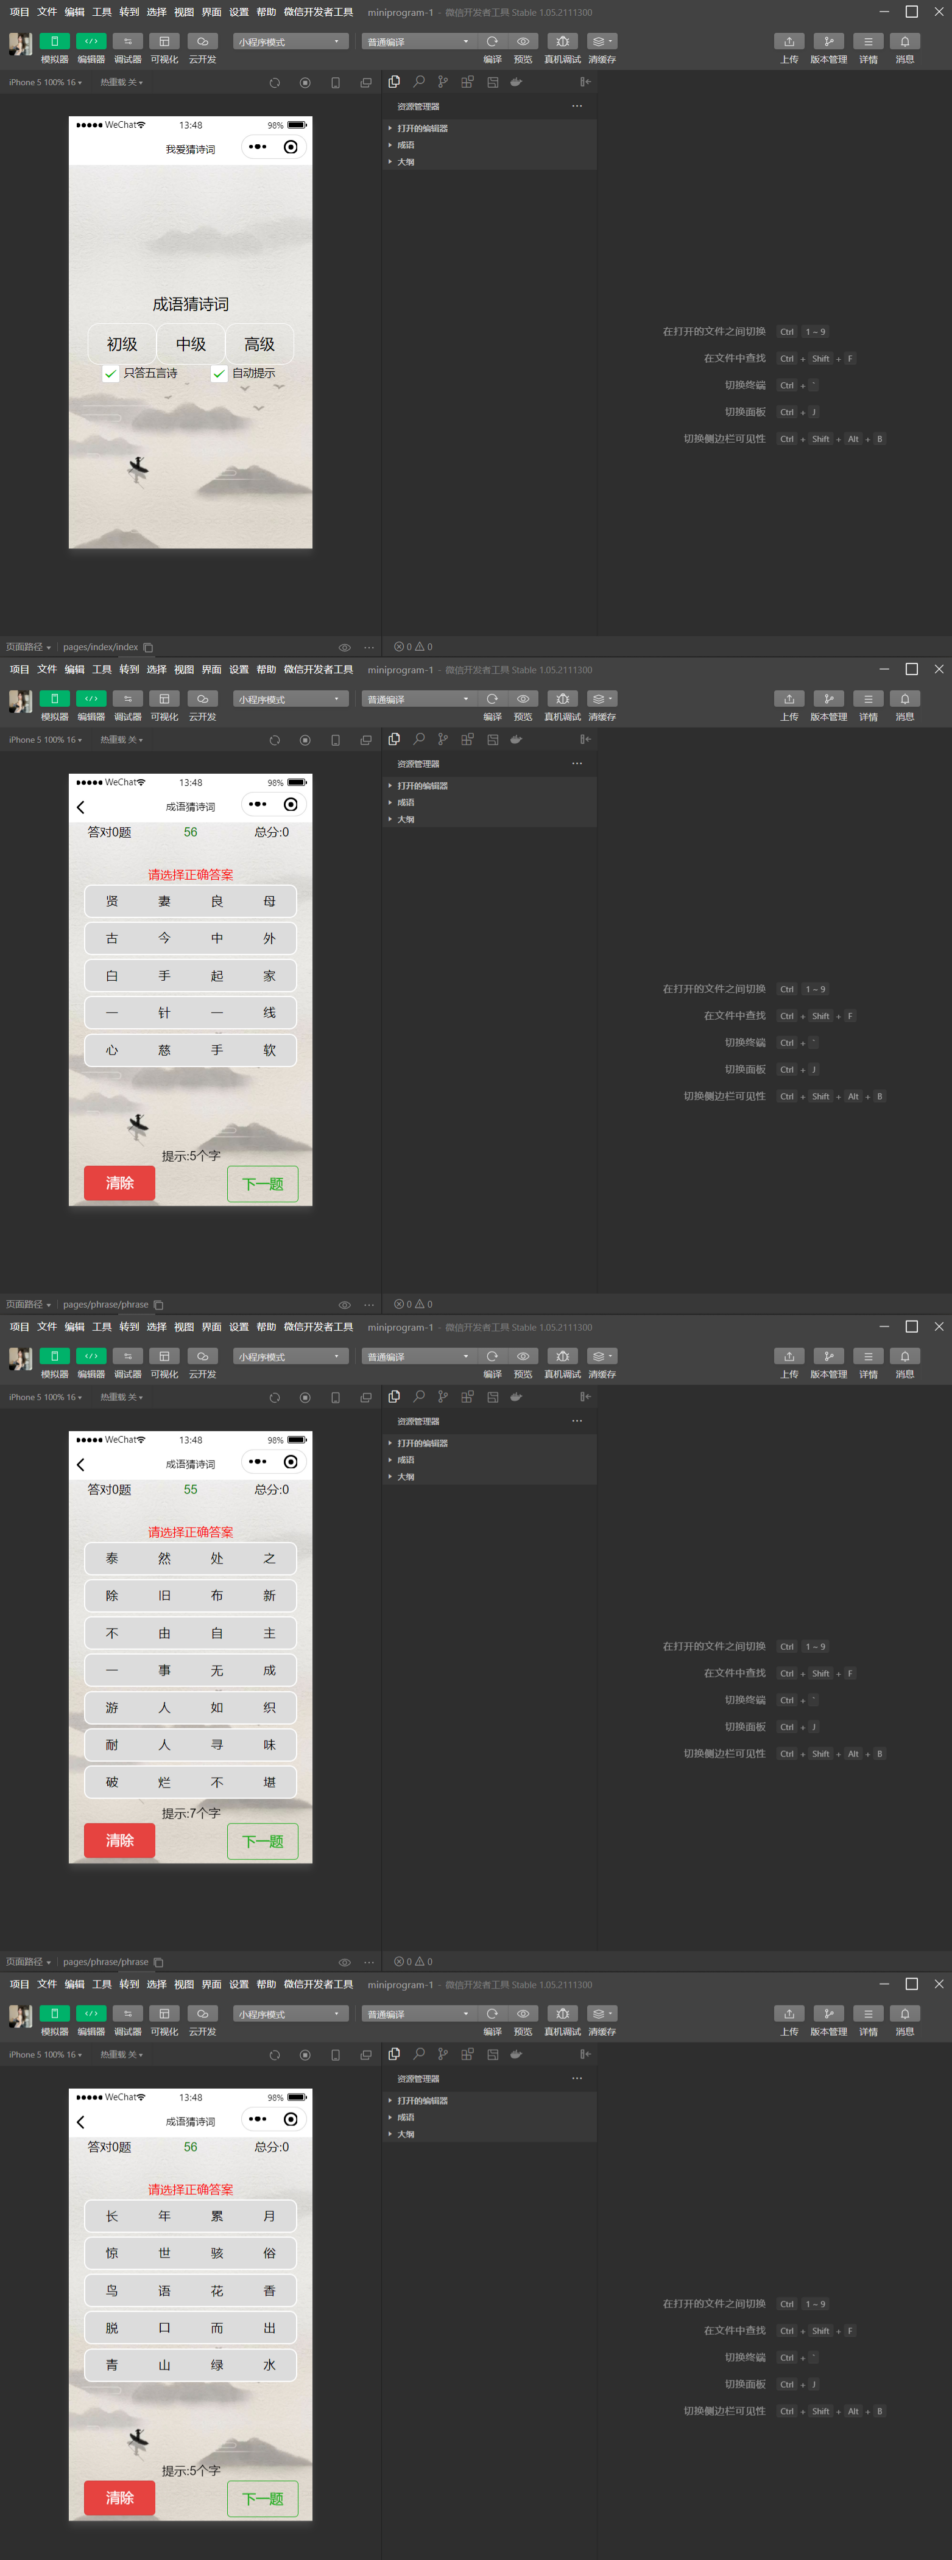
Task: Open the 微信开发者工具 menu in top window
Action: point(318,12)
